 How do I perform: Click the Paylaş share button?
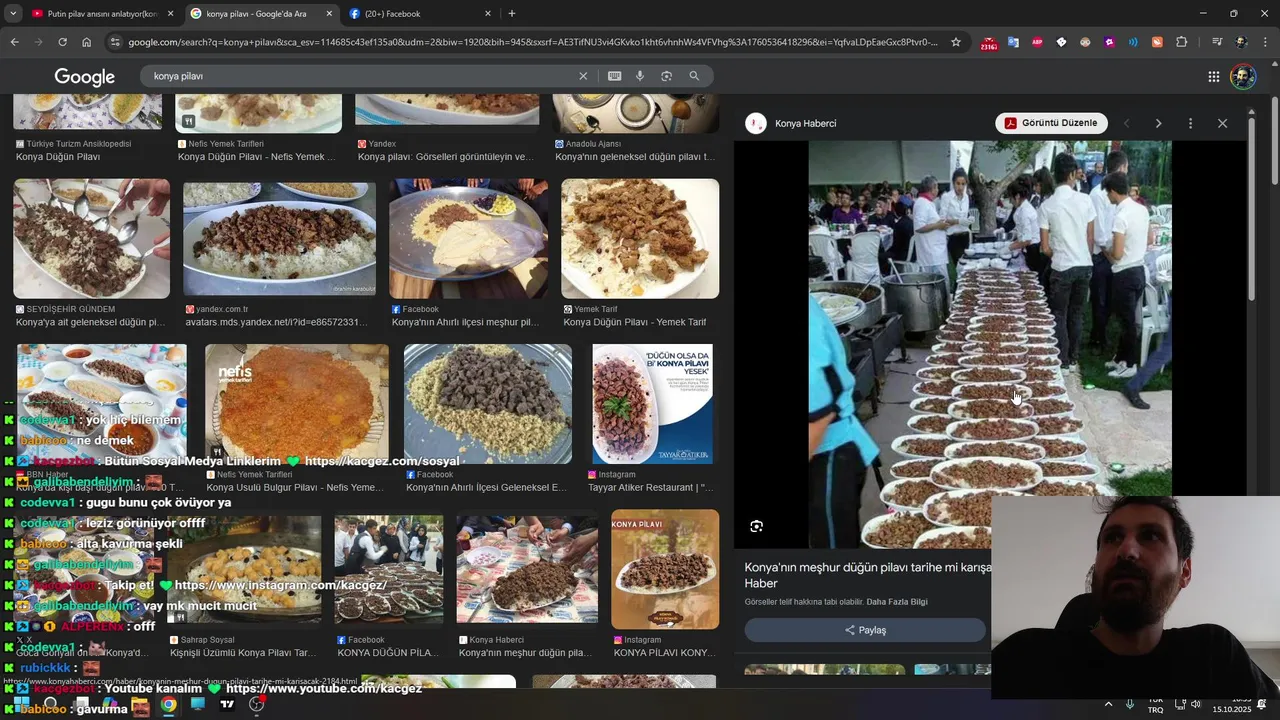click(x=865, y=630)
